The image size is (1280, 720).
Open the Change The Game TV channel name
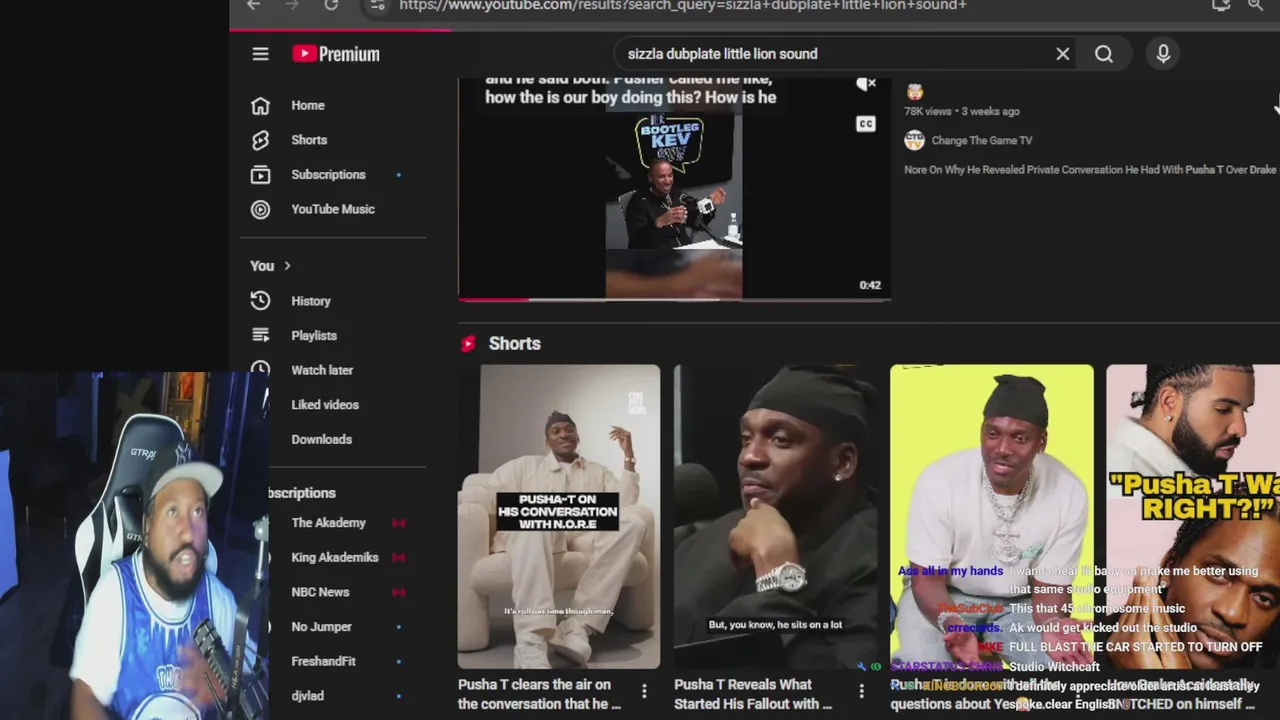click(x=982, y=141)
